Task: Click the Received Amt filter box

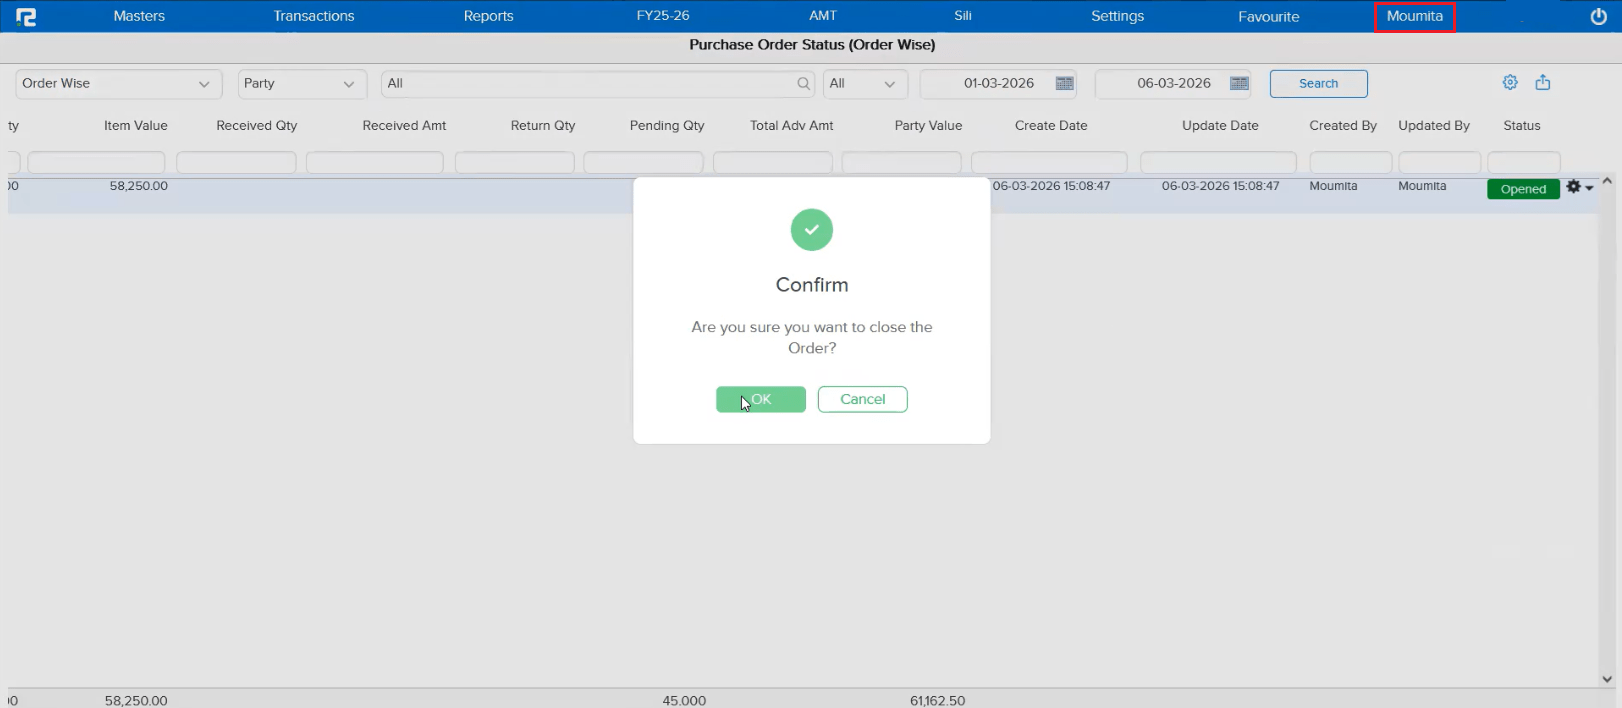Action: tap(375, 162)
